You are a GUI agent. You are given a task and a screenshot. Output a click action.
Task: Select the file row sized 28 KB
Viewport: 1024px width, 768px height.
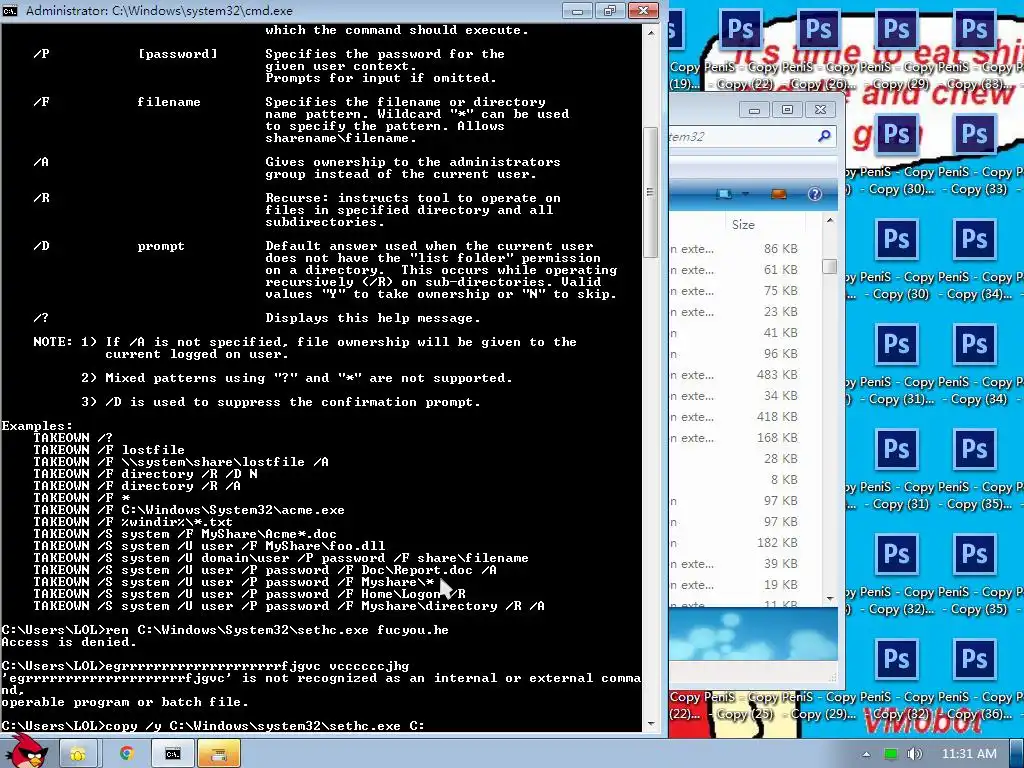(x=736, y=458)
